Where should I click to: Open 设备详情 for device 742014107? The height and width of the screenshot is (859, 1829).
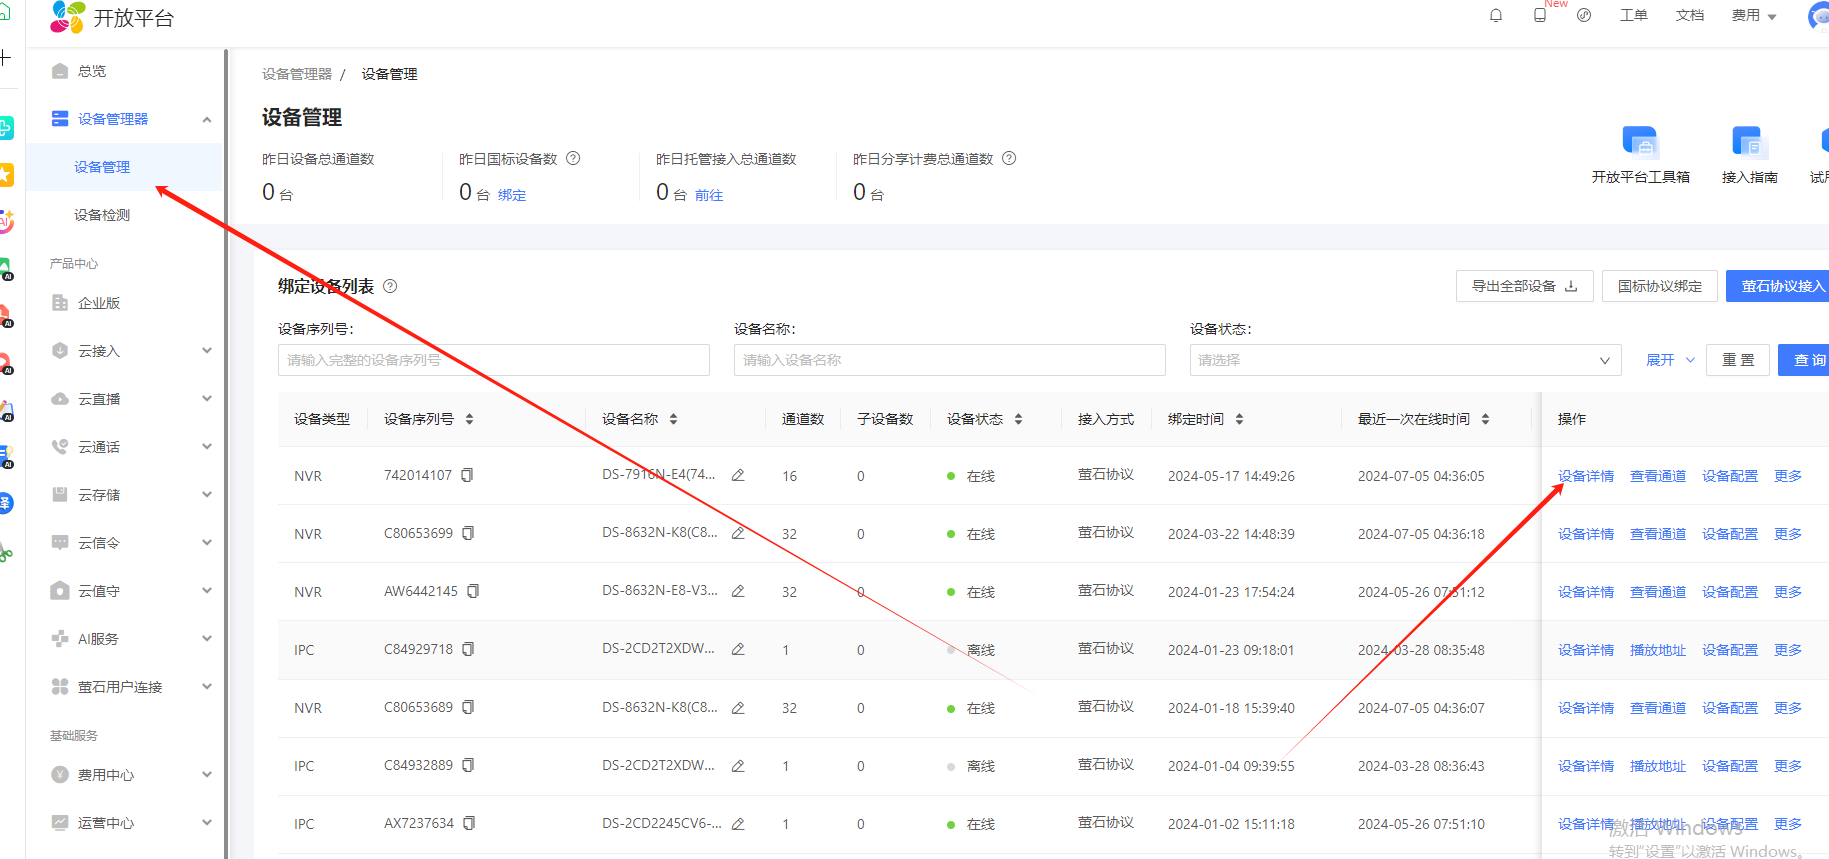(1585, 476)
